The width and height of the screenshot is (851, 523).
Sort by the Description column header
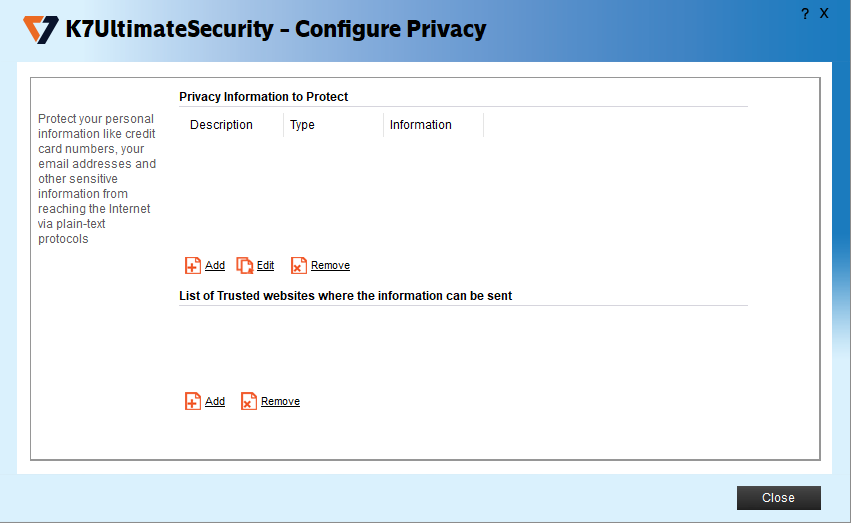coord(221,125)
